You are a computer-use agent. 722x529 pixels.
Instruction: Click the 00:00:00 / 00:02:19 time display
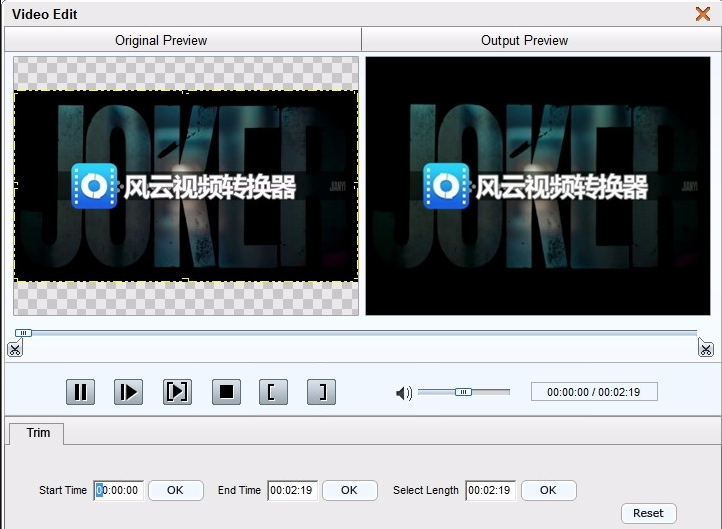tap(594, 392)
